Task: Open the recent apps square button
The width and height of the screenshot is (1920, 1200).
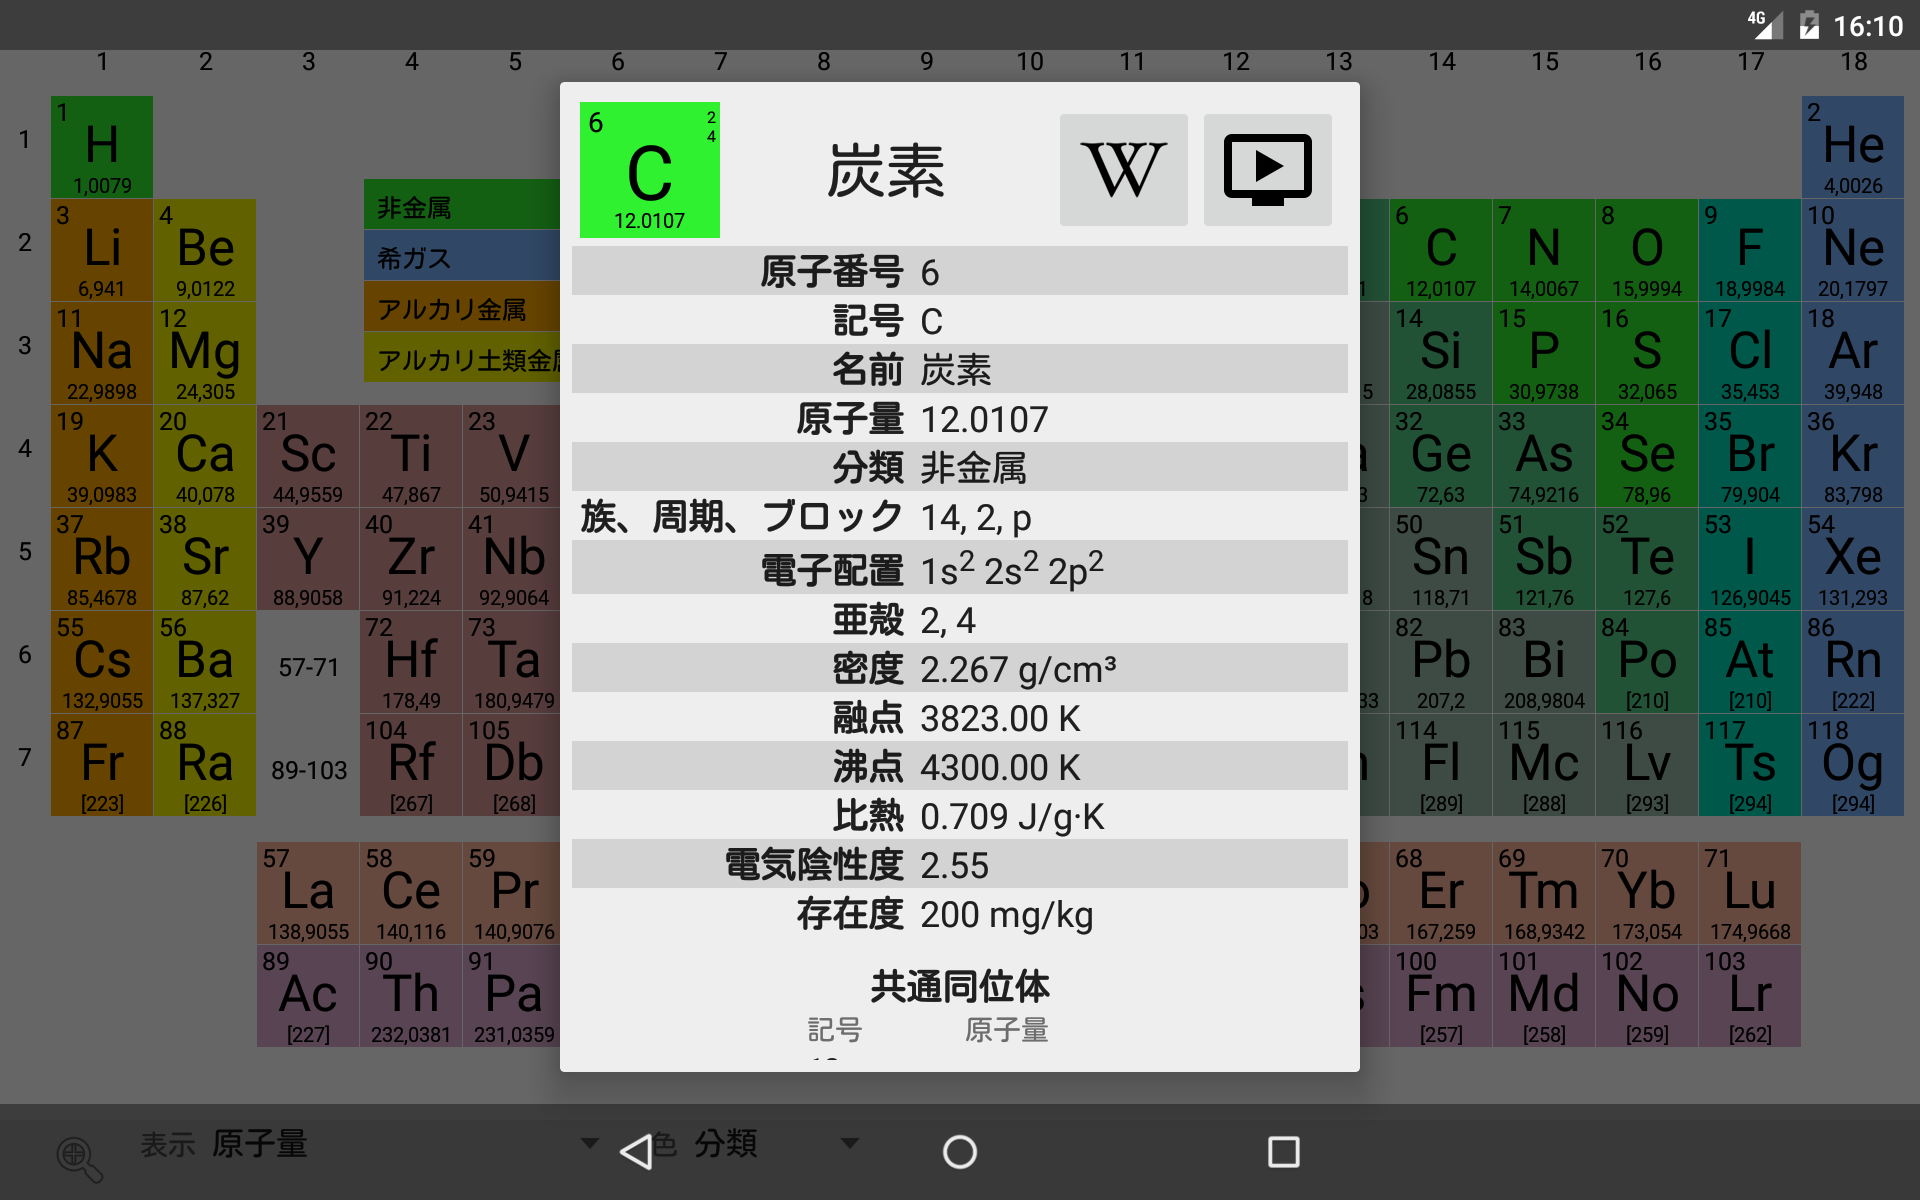Action: click(1283, 1152)
